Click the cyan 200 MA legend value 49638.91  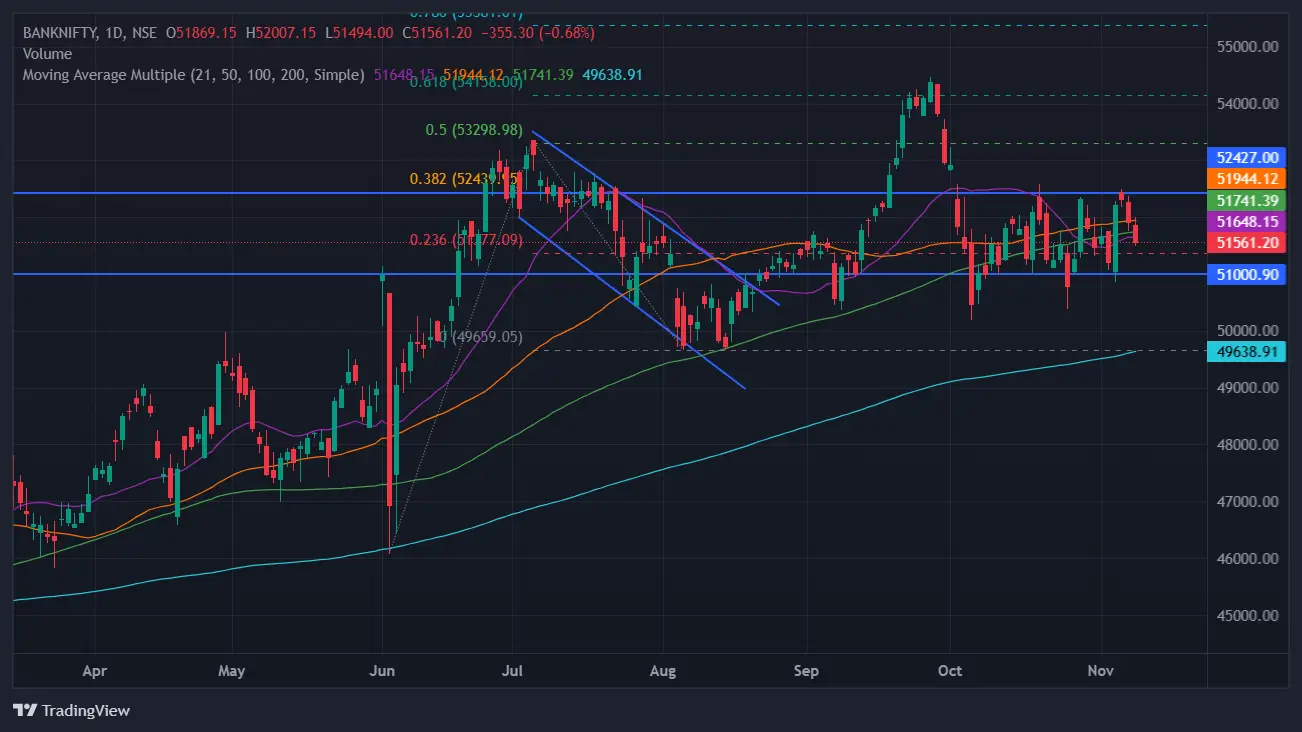point(611,75)
